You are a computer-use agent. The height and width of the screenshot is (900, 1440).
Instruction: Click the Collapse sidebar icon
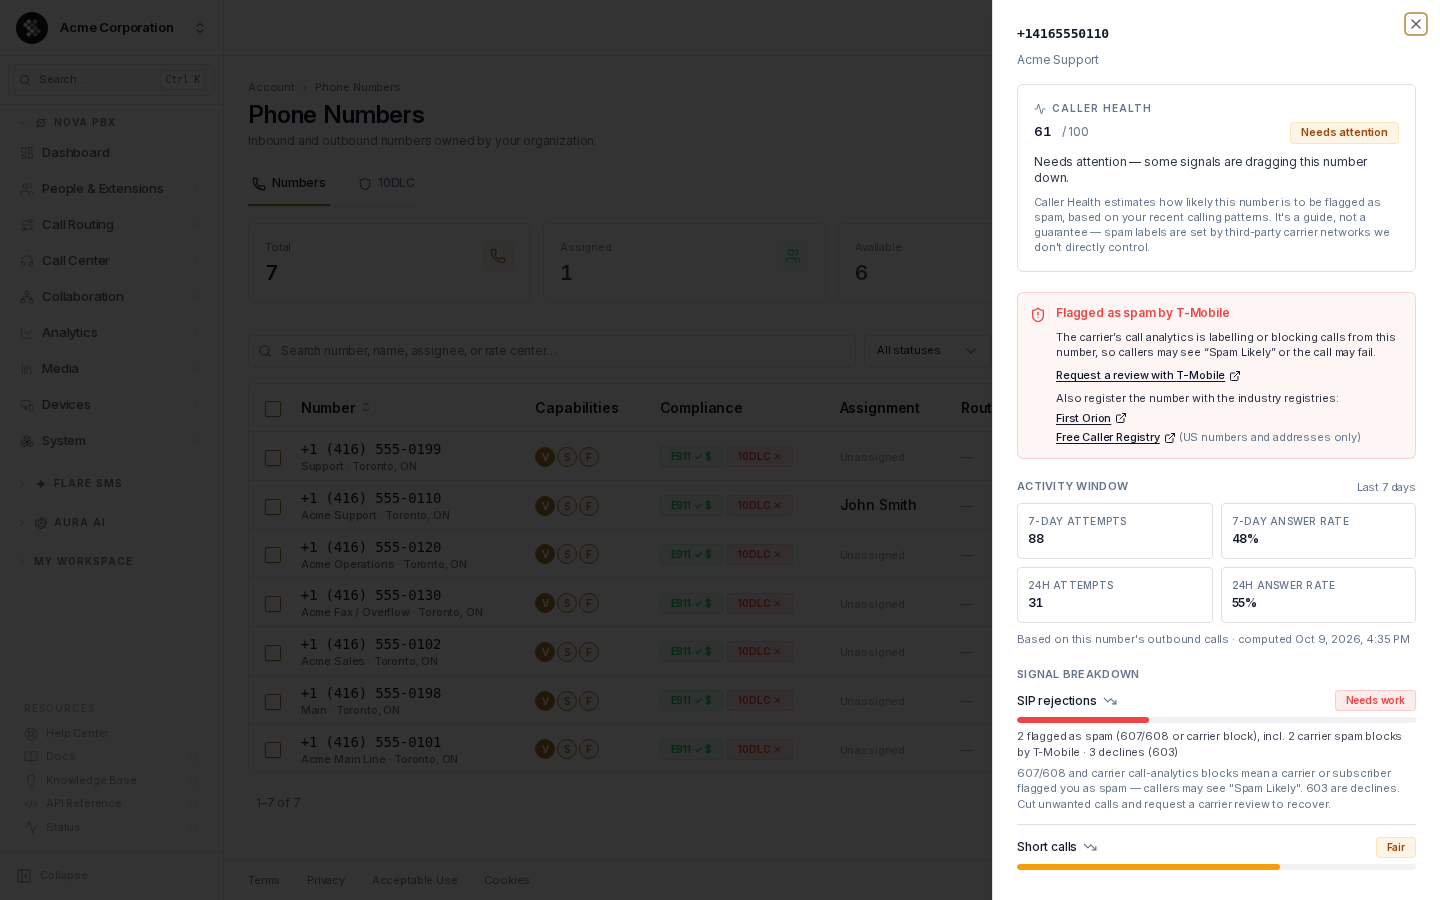[25, 875]
